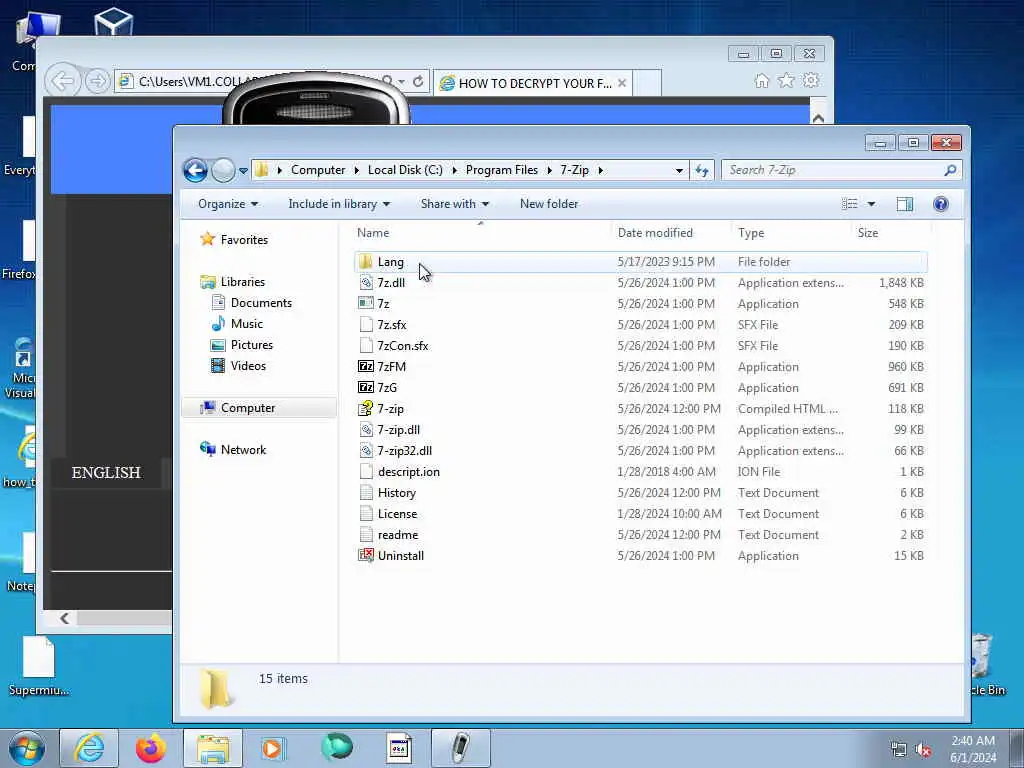1024x768 pixels.
Task: Open Windows Media Player from taskbar
Action: point(272,748)
